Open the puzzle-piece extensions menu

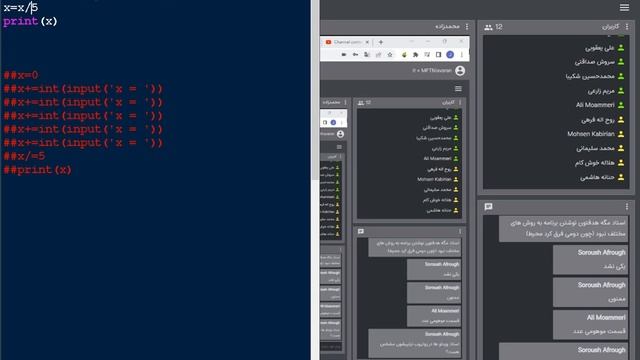tap(416, 55)
